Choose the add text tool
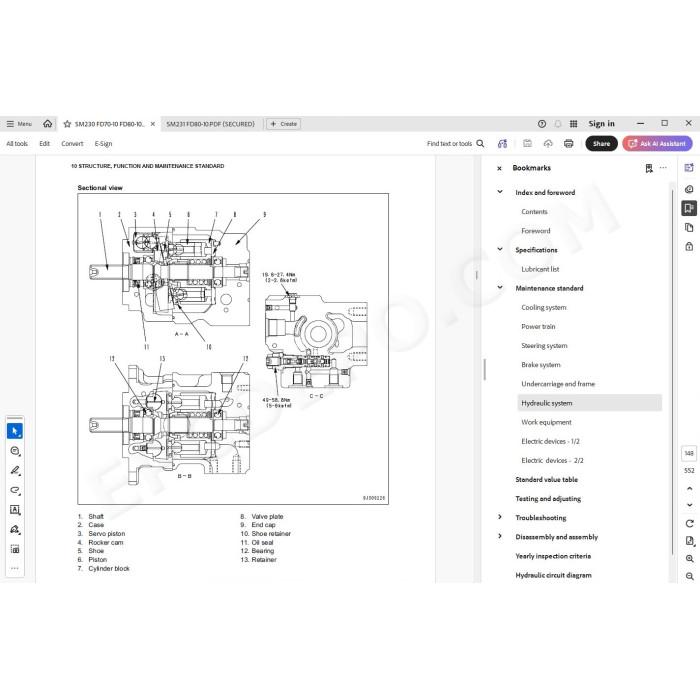 (x=15, y=510)
